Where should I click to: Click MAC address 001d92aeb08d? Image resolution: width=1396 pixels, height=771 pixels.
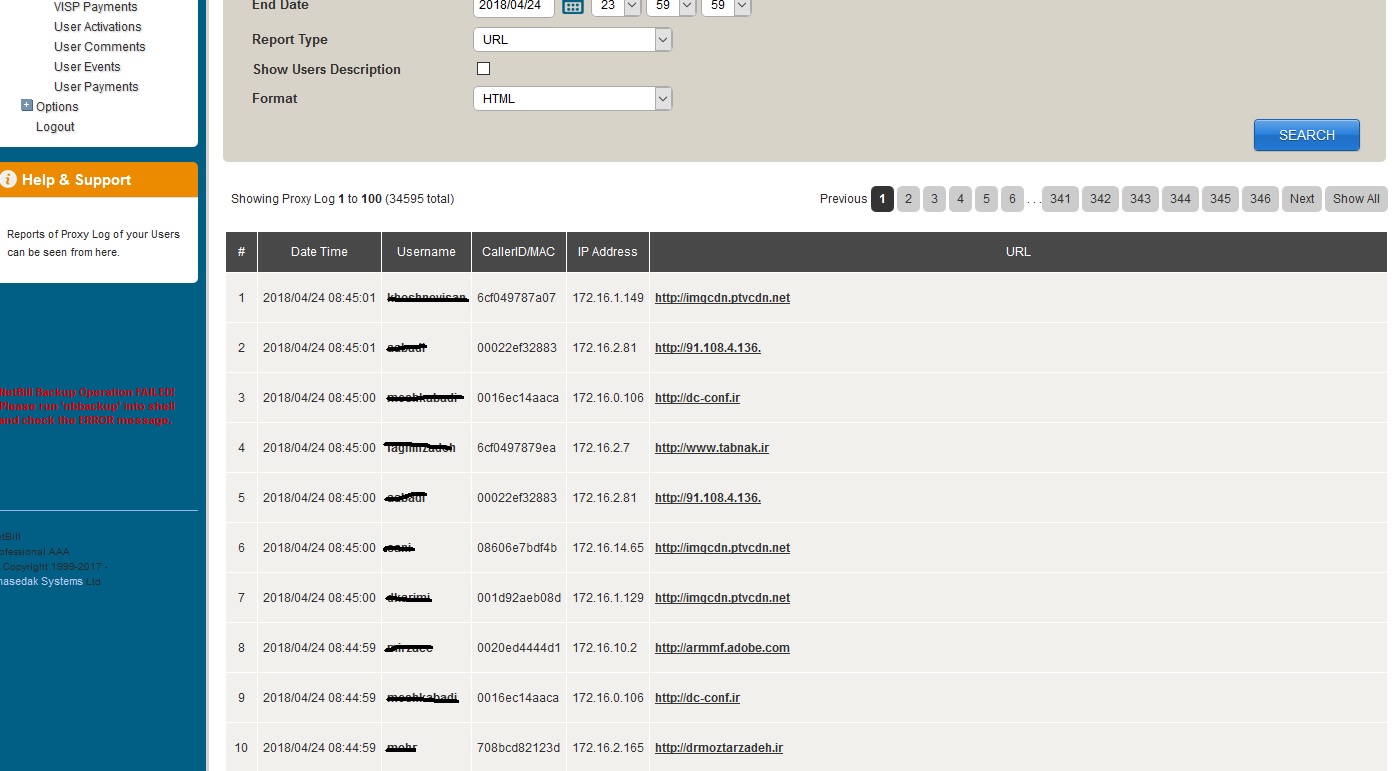(518, 598)
